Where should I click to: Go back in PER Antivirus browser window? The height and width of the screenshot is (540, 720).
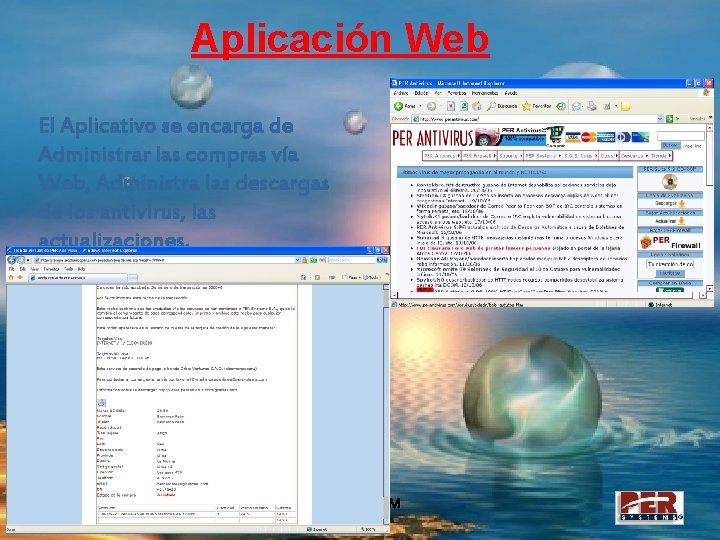405,106
